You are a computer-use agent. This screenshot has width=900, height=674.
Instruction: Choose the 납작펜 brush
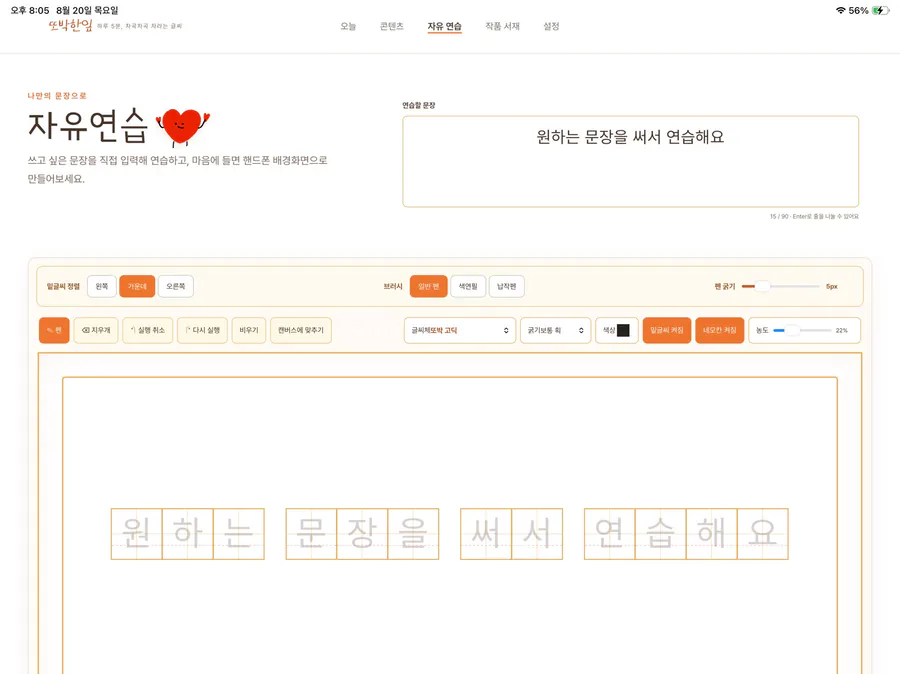pos(506,286)
